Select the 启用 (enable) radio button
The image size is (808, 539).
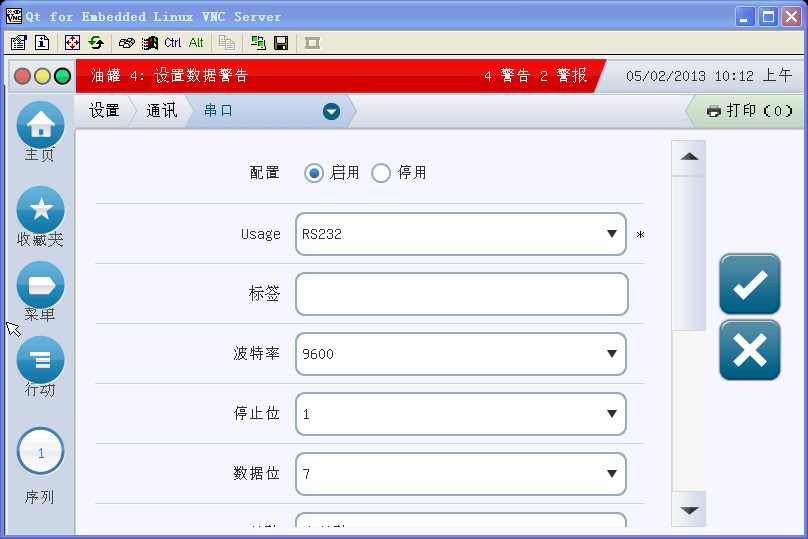point(314,173)
